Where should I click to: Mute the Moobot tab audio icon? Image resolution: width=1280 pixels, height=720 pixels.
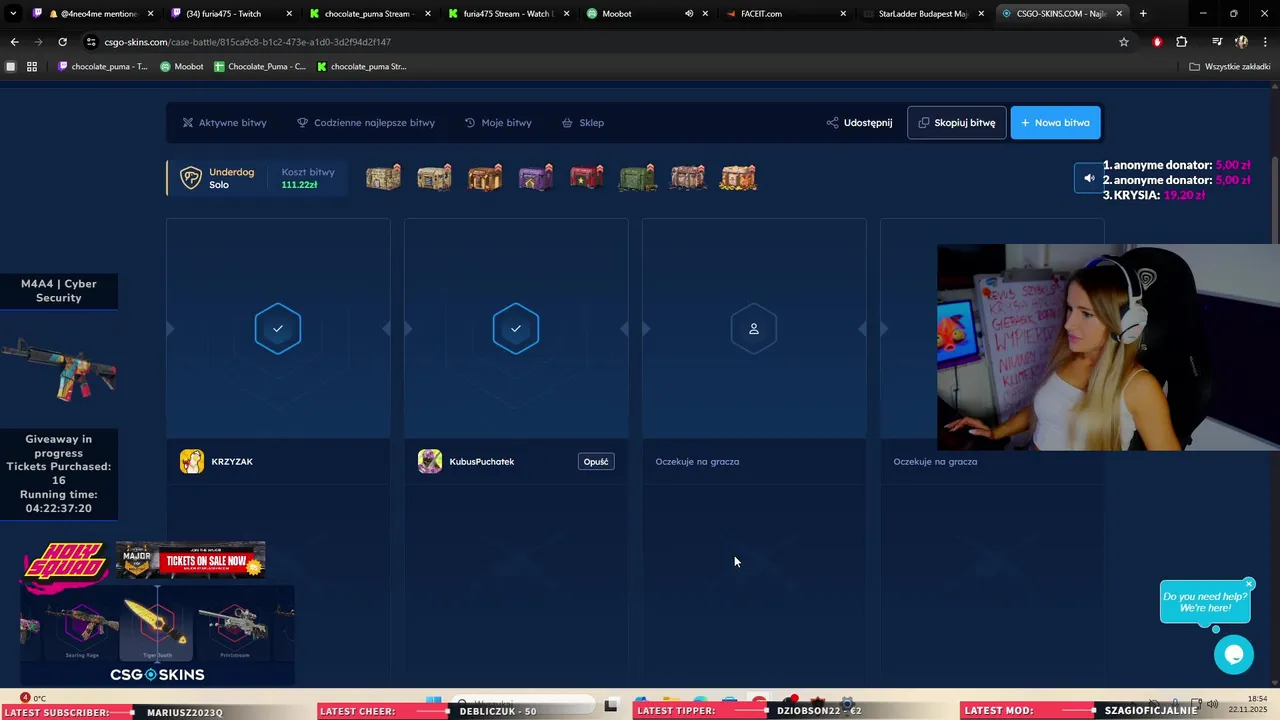point(689,14)
